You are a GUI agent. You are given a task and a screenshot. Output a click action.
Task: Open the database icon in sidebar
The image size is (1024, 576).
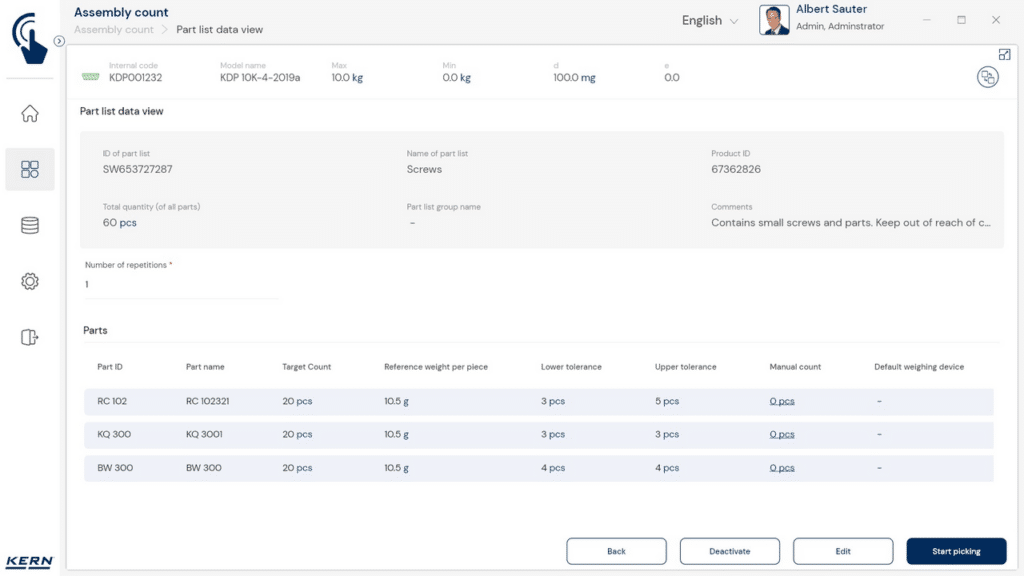(x=30, y=226)
